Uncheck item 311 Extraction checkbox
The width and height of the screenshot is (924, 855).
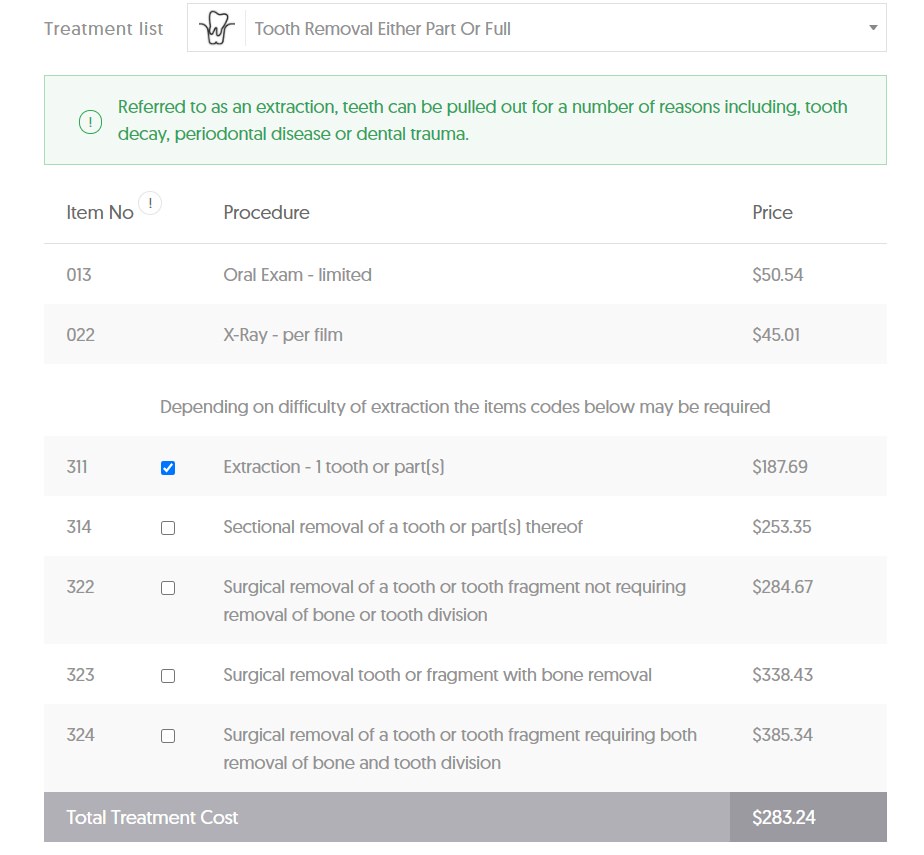coord(168,468)
